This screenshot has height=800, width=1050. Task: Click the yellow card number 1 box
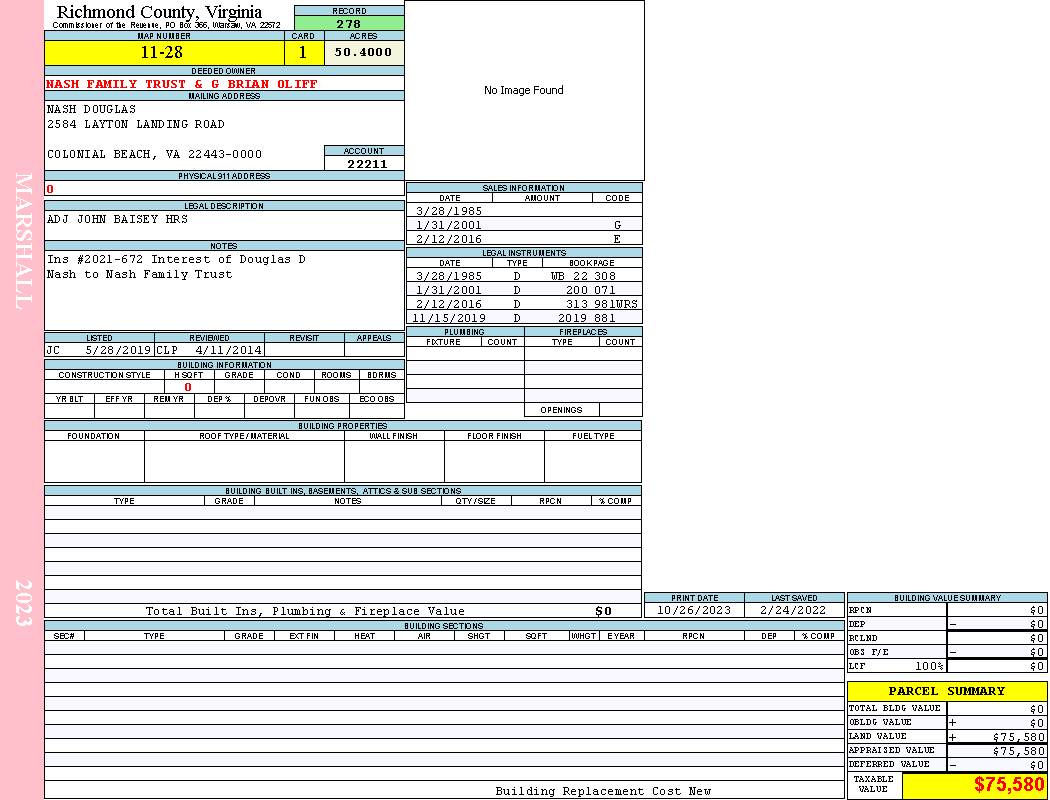click(303, 53)
